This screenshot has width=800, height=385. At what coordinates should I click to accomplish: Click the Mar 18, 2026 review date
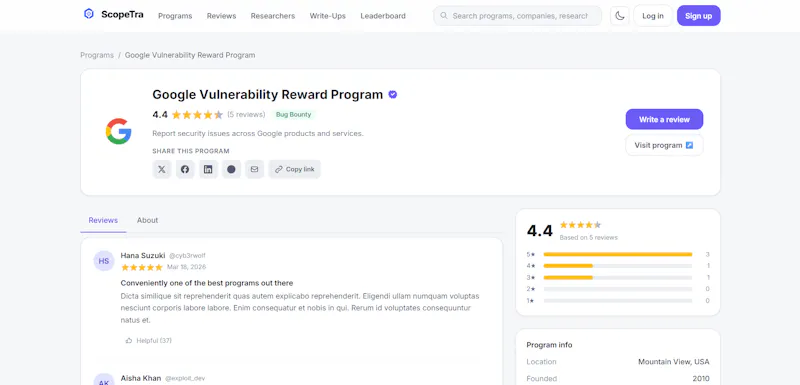186,267
